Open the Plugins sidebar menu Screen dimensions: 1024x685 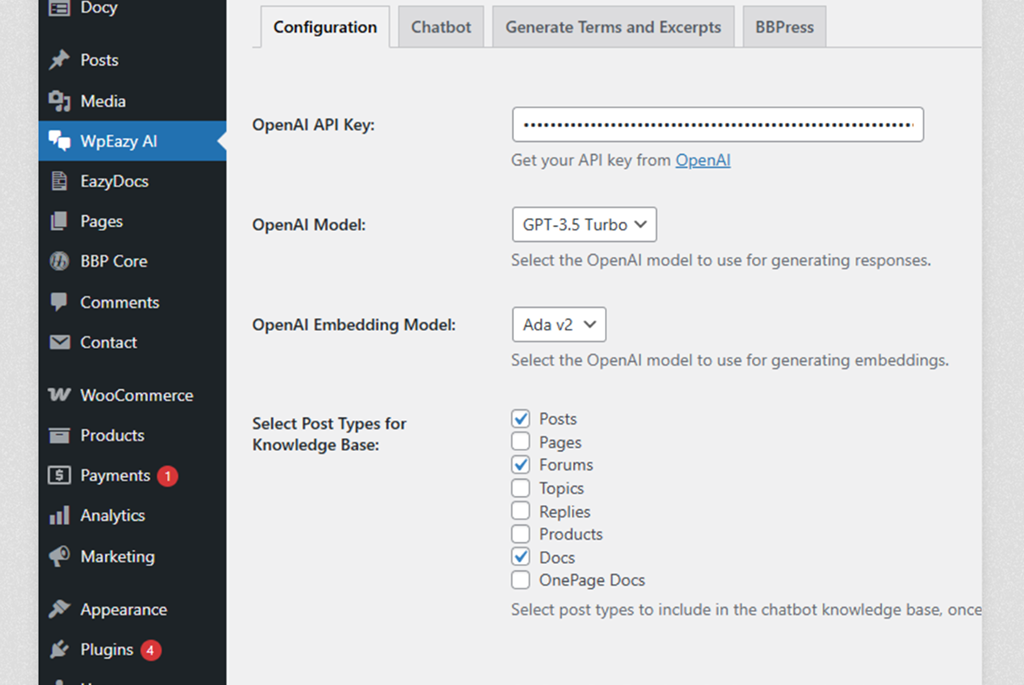click(133, 650)
